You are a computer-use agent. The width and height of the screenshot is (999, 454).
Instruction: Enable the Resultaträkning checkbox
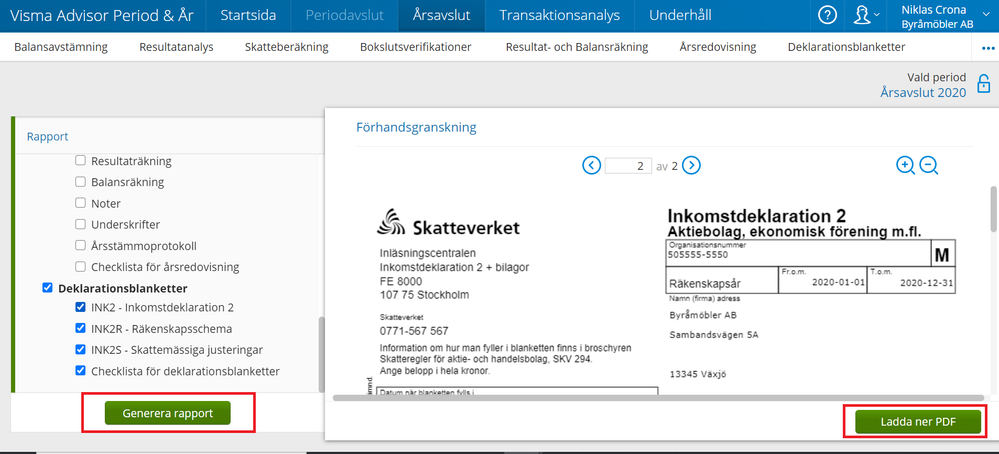pos(81,160)
